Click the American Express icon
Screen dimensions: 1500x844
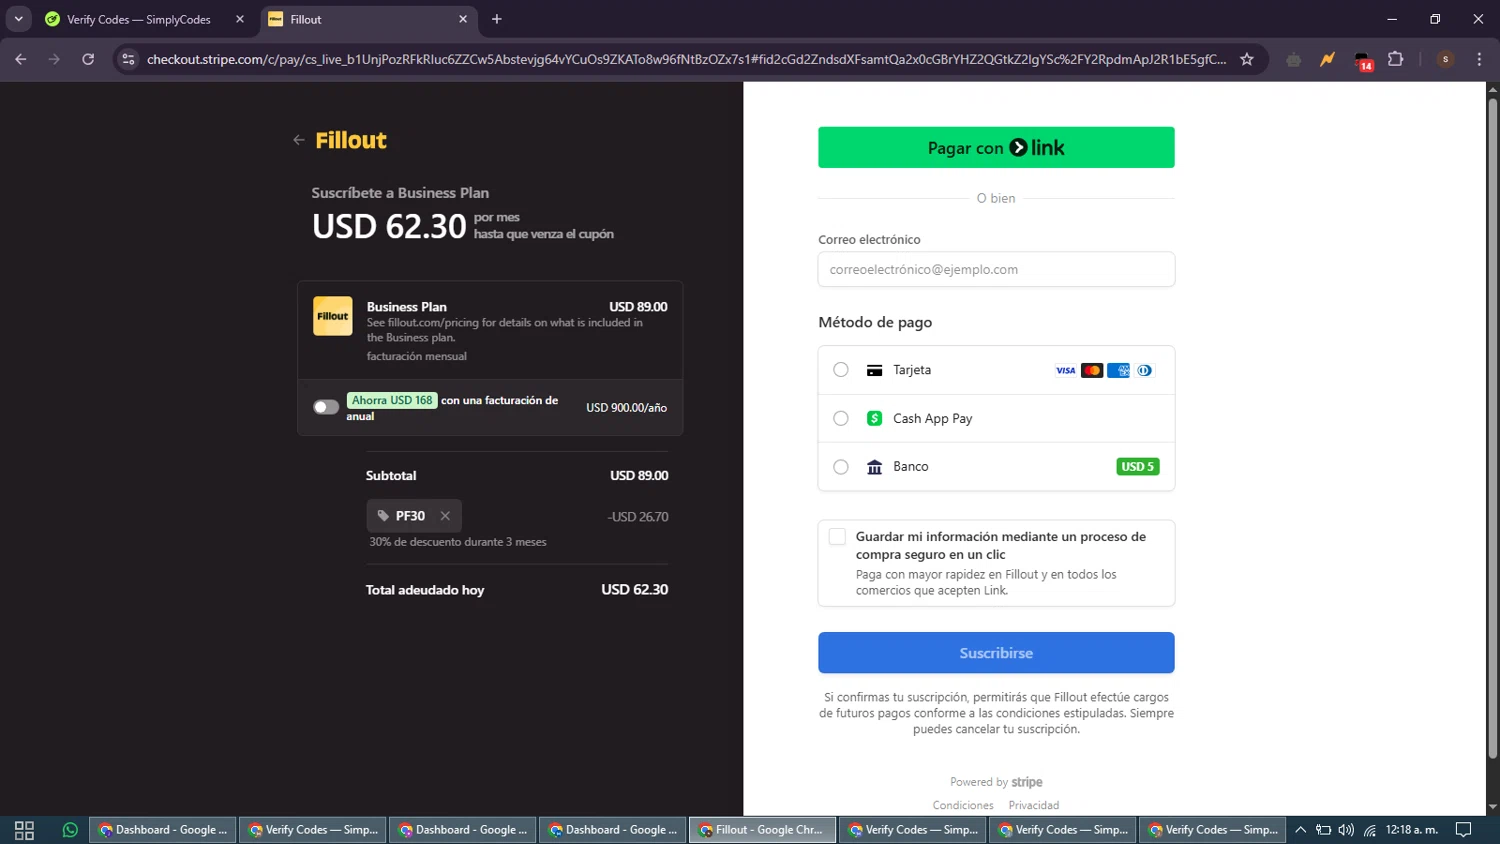(x=1118, y=371)
